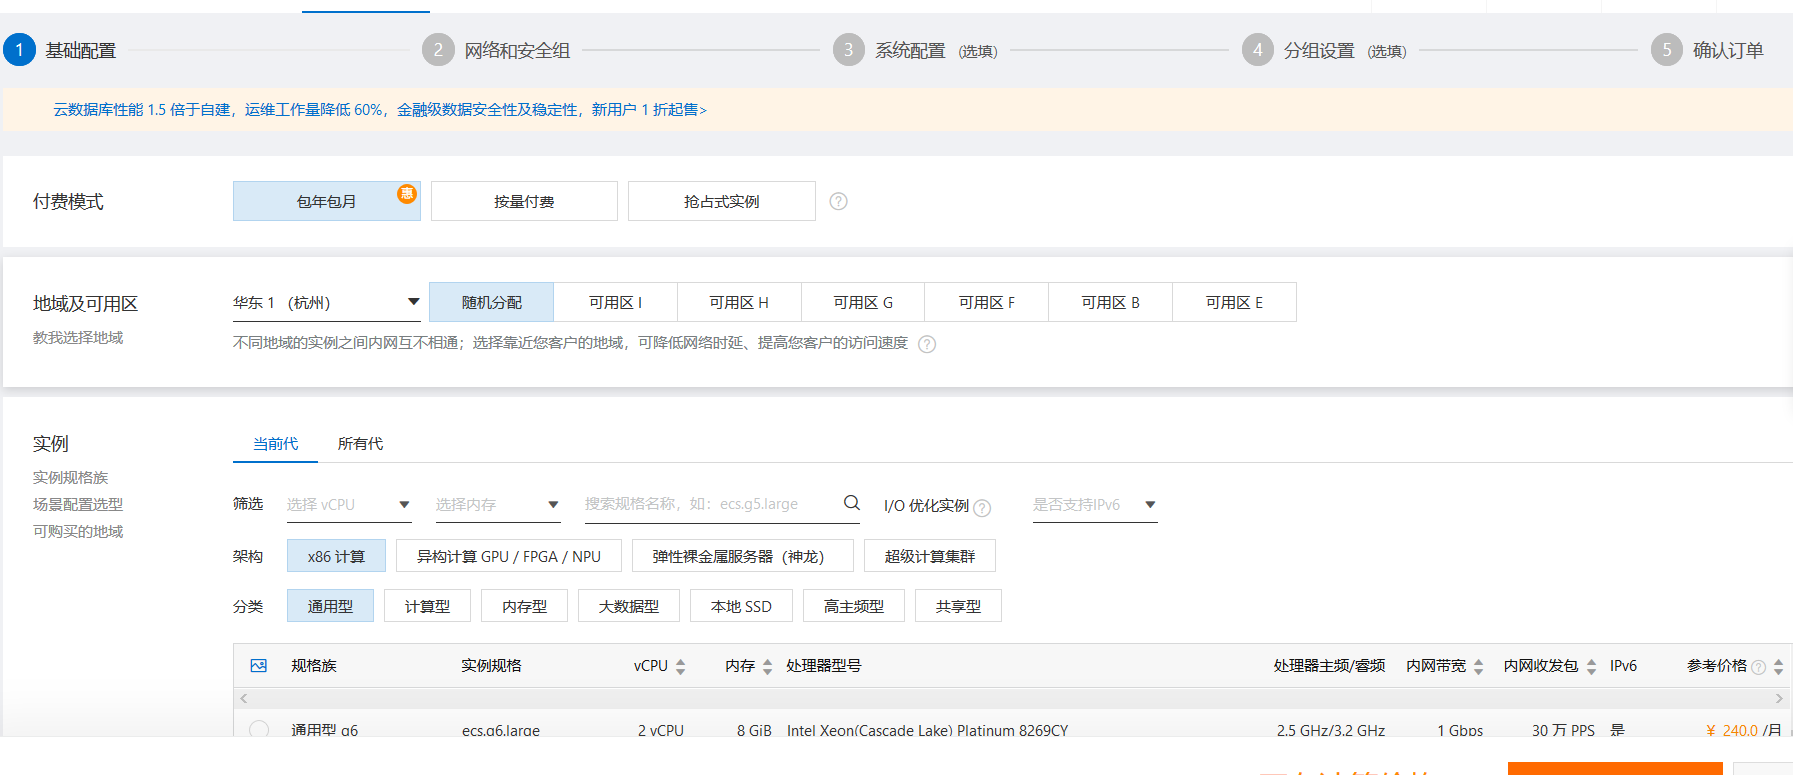
Task: Sort the table by vCPU
Action: 680,666
